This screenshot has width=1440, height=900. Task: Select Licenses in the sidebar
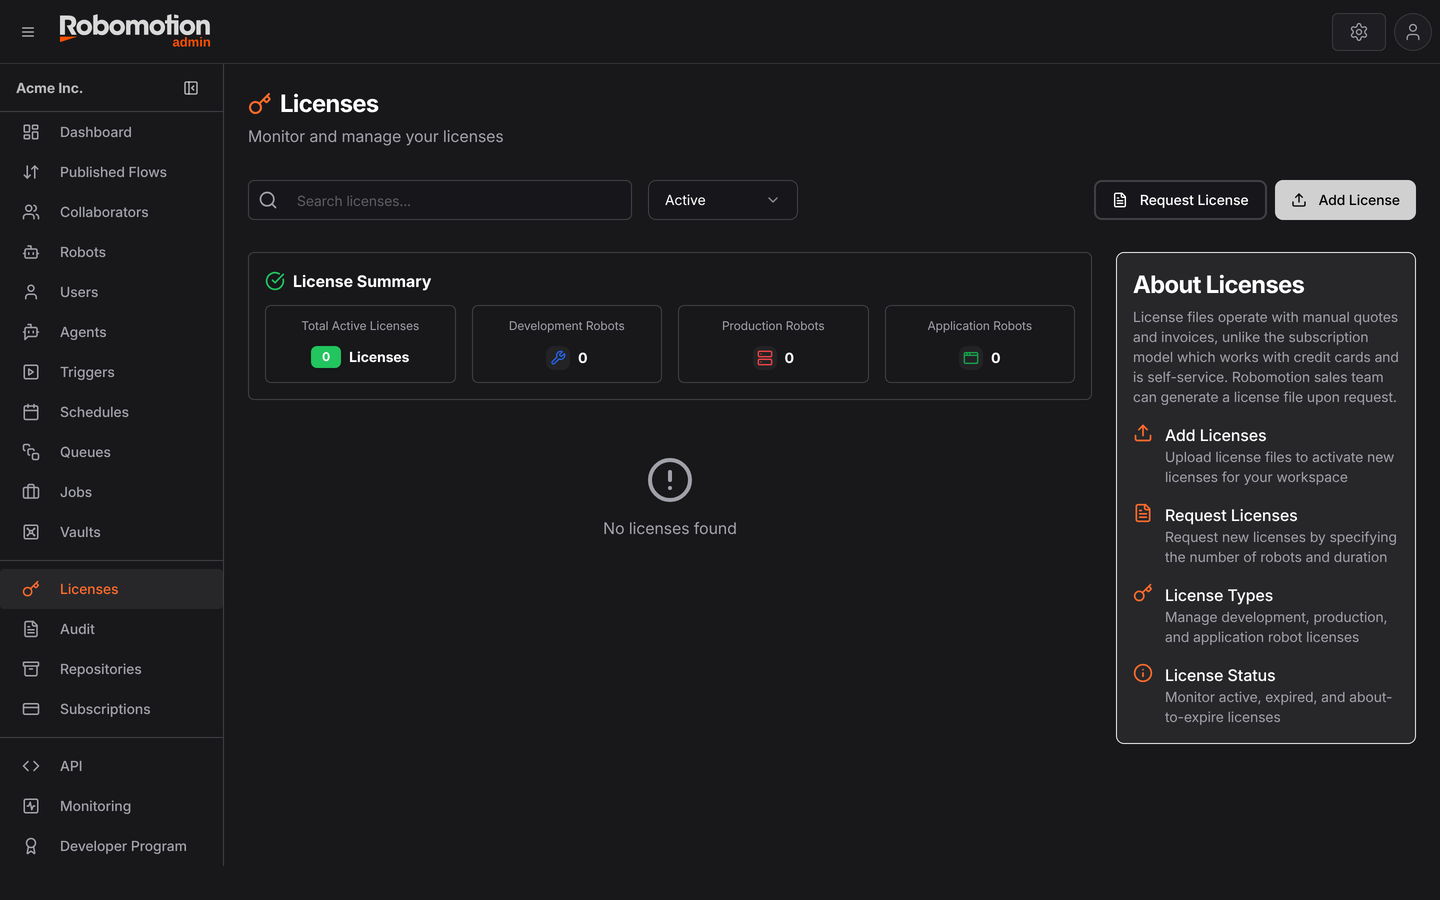click(111, 589)
